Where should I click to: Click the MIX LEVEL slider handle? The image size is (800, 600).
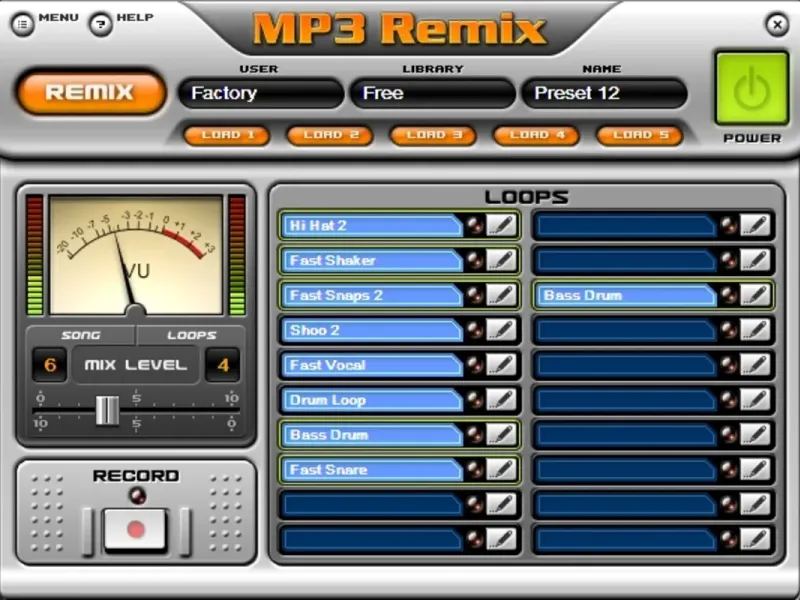107,410
